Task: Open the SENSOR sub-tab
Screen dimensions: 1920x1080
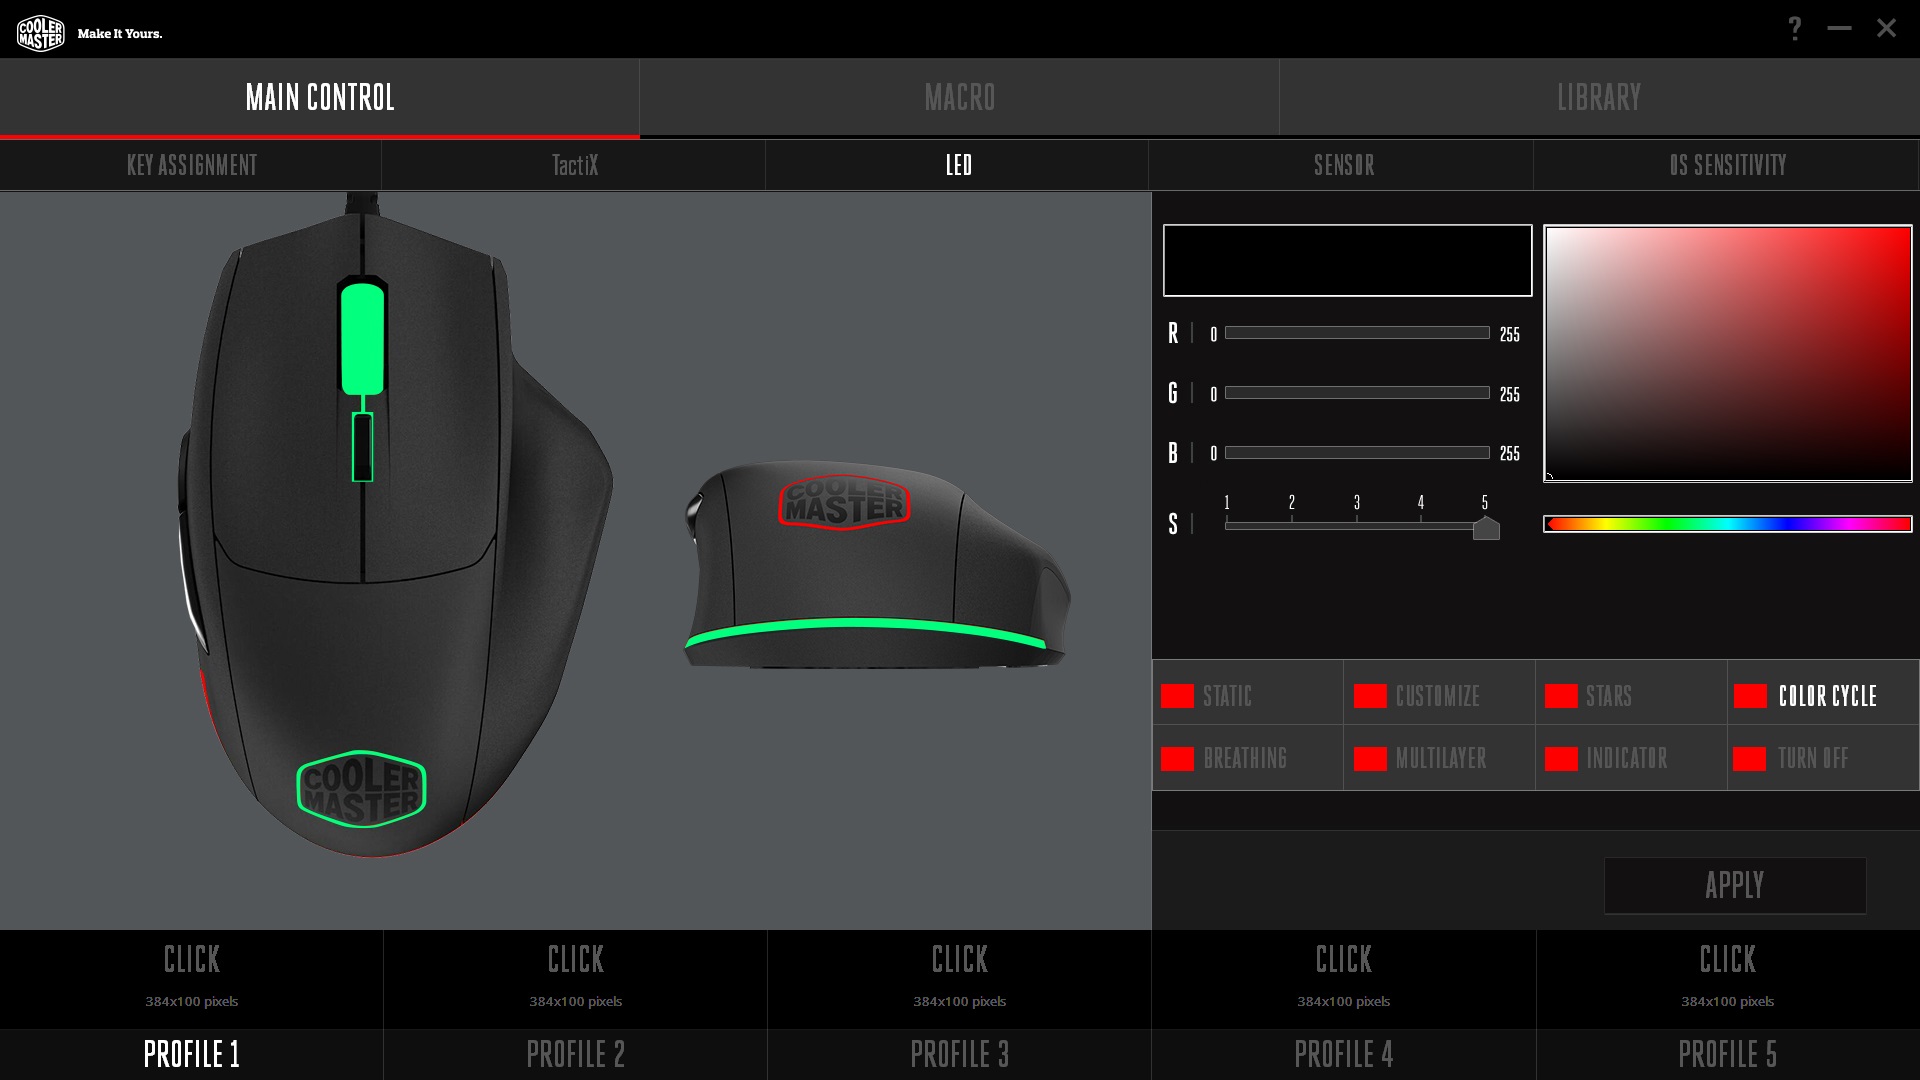Action: point(1343,165)
